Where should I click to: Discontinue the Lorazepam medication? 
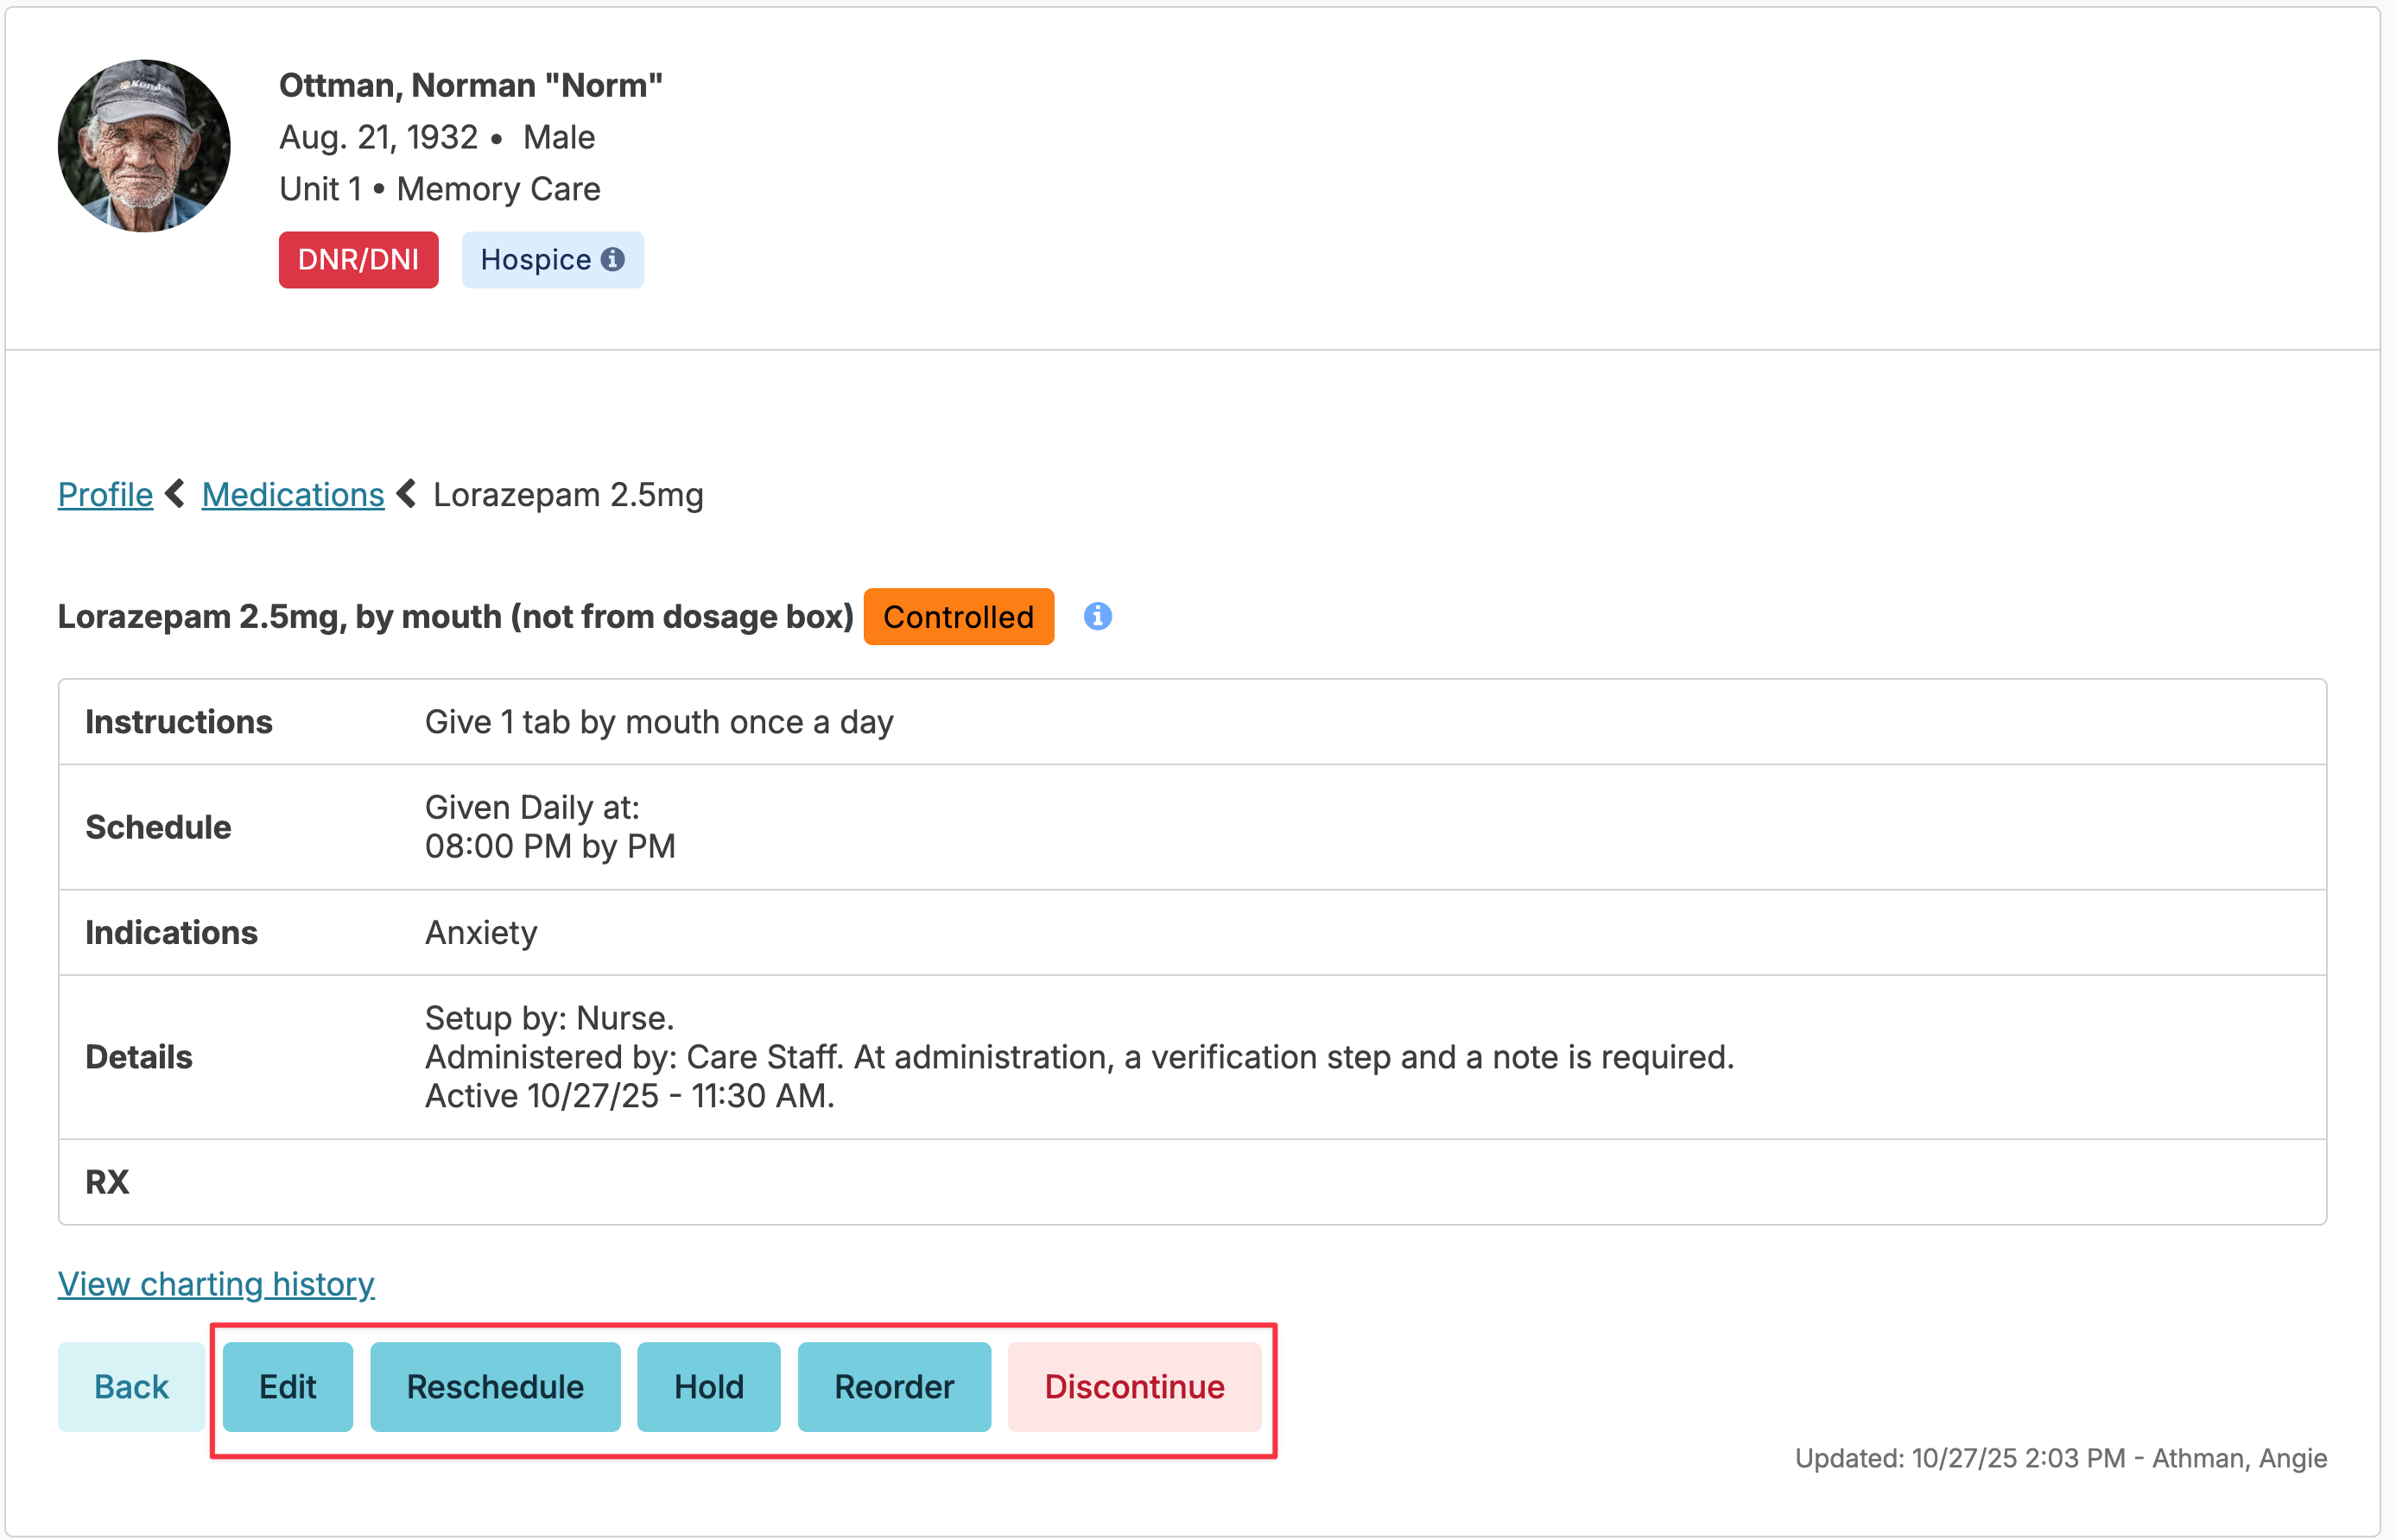[1134, 1387]
